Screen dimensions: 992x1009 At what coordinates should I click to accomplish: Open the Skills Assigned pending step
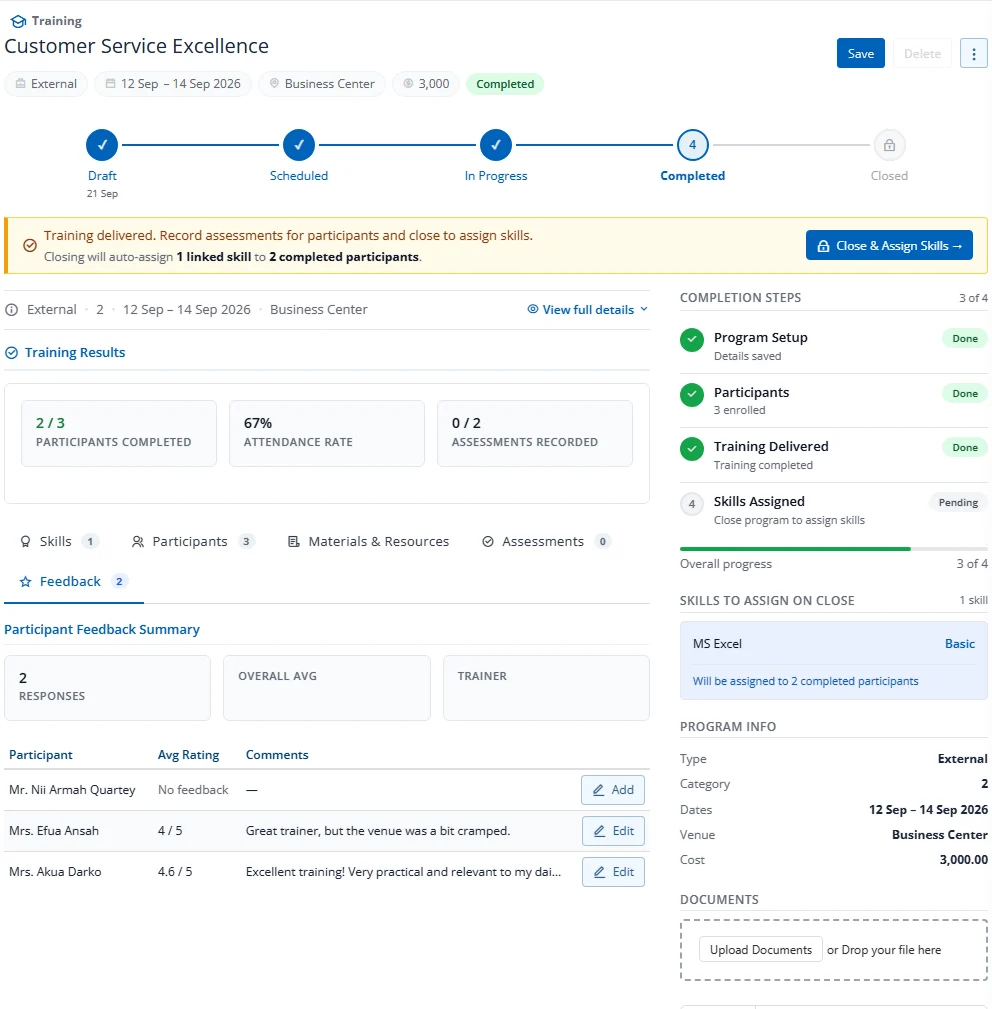[x=834, y=510]
